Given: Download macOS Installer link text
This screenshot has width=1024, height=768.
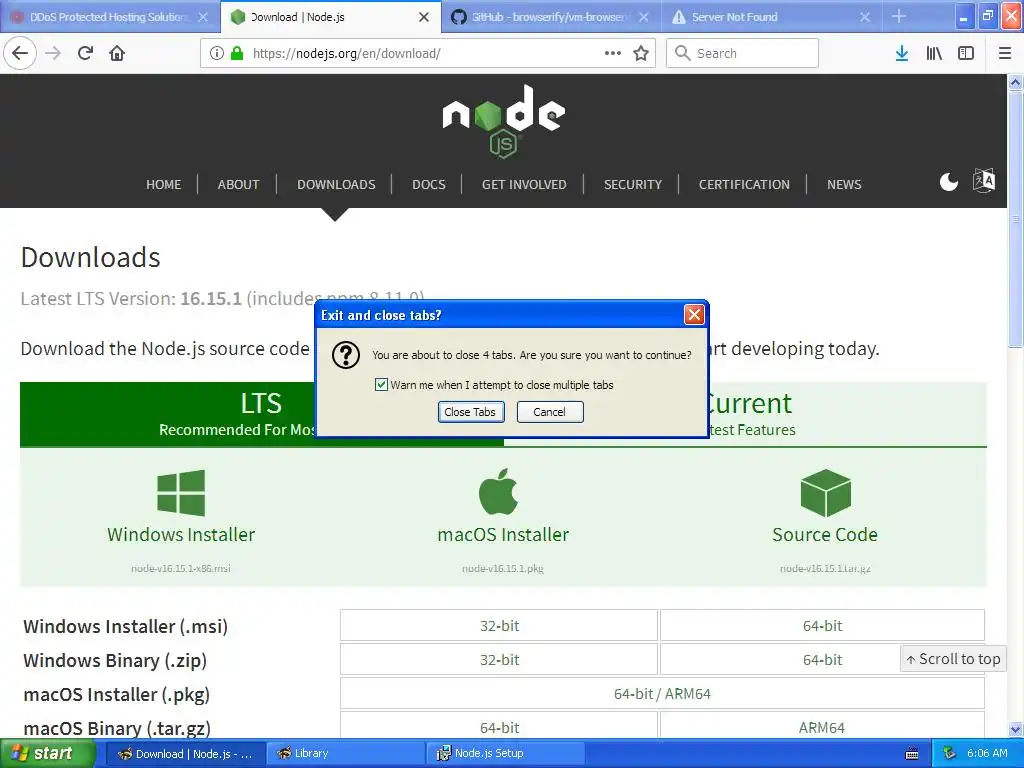Looking at the screenshot, I should tap(503, 534).
